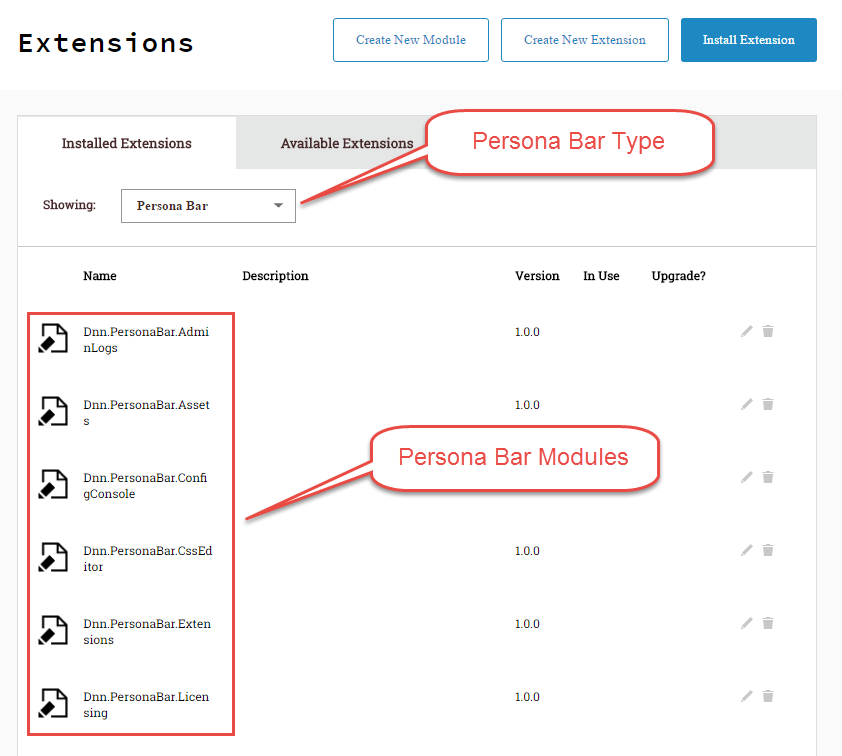Image resolution: width=842 pixels, height=756 pixels.
Task: Edit the Dnn.PersonaBar.Extensions extension with pencil icon
Action: (x=746, y=623)
